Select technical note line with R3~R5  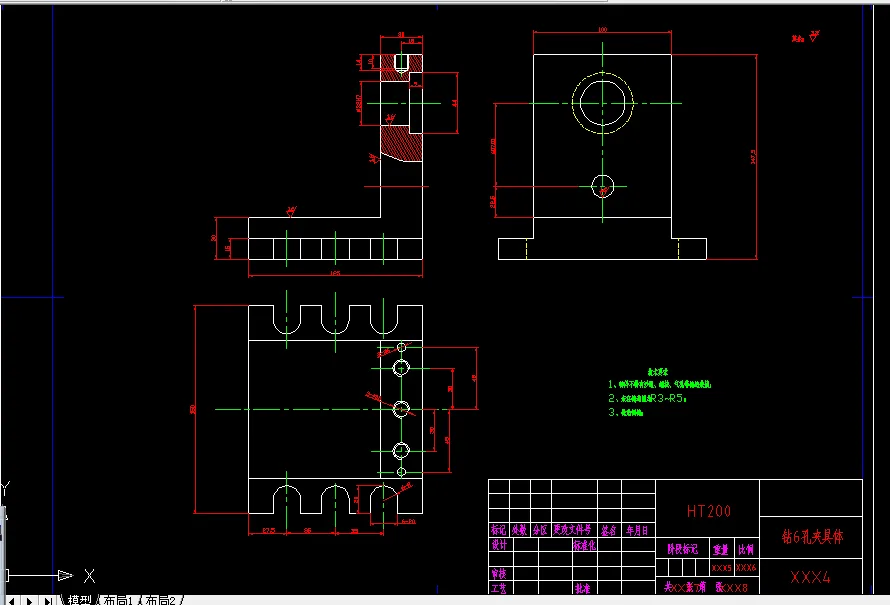tap(647, 398)
